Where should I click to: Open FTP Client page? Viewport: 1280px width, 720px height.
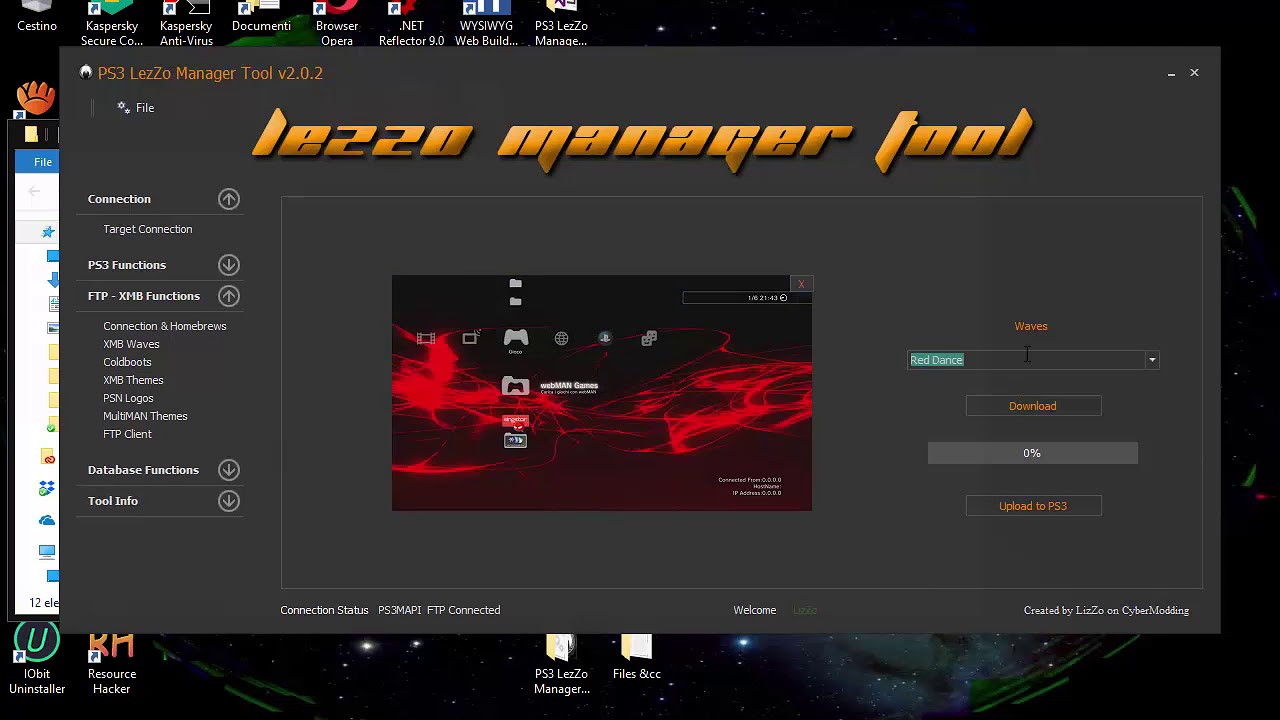pos(127,434)
